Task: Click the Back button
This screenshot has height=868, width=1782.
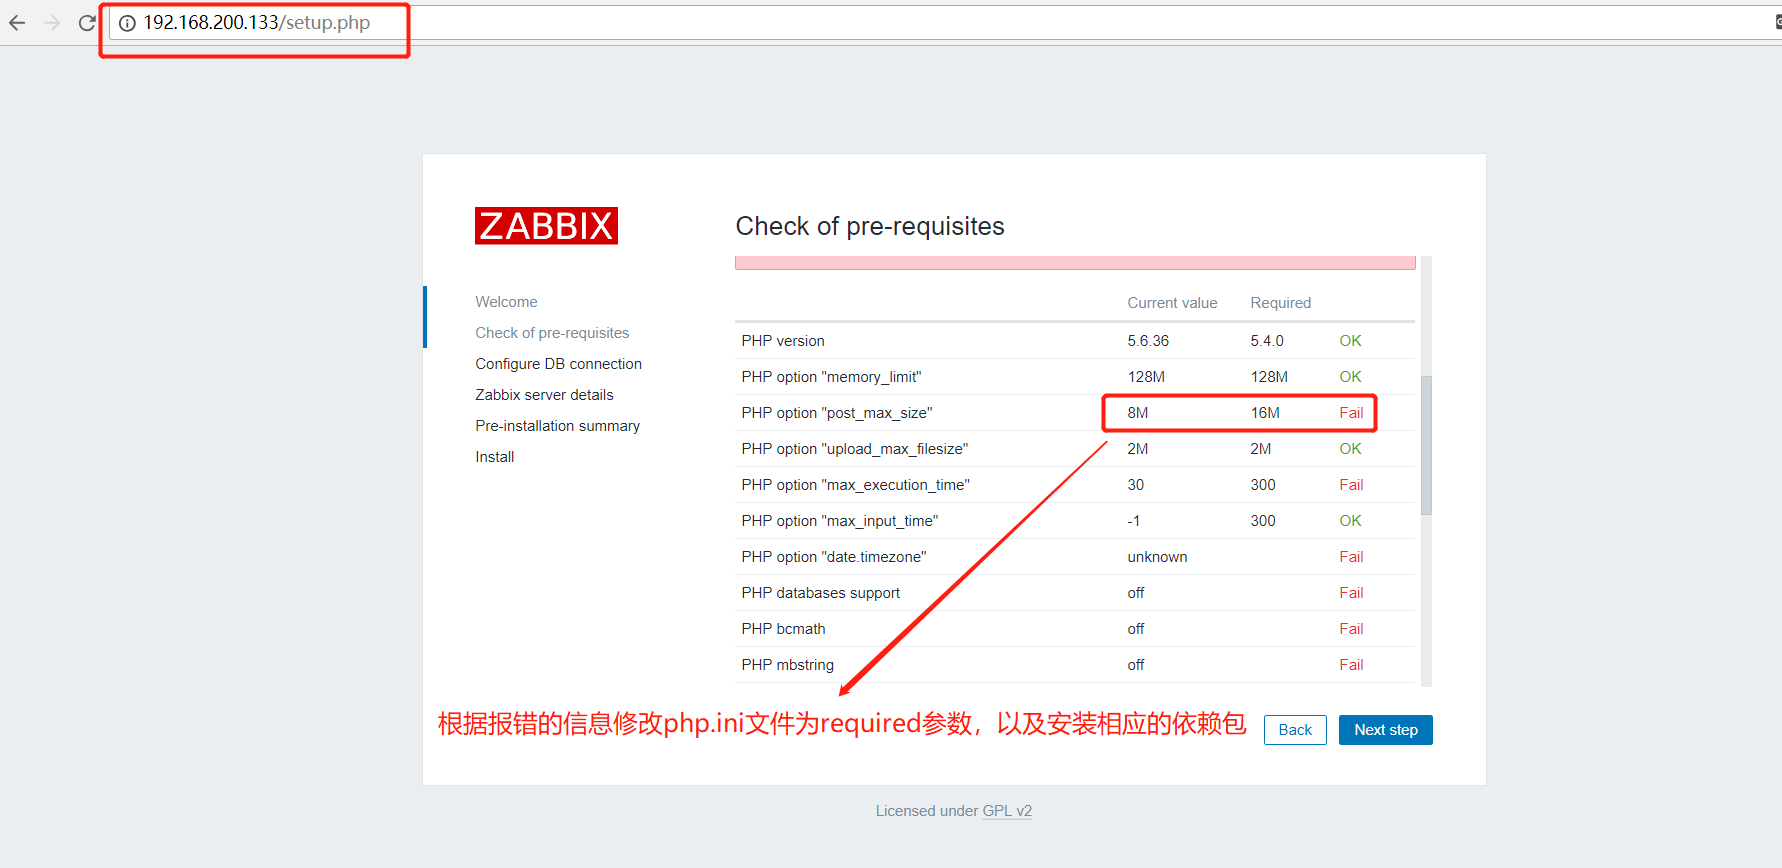Action: pyautogui.click(x=1295, y=730)
